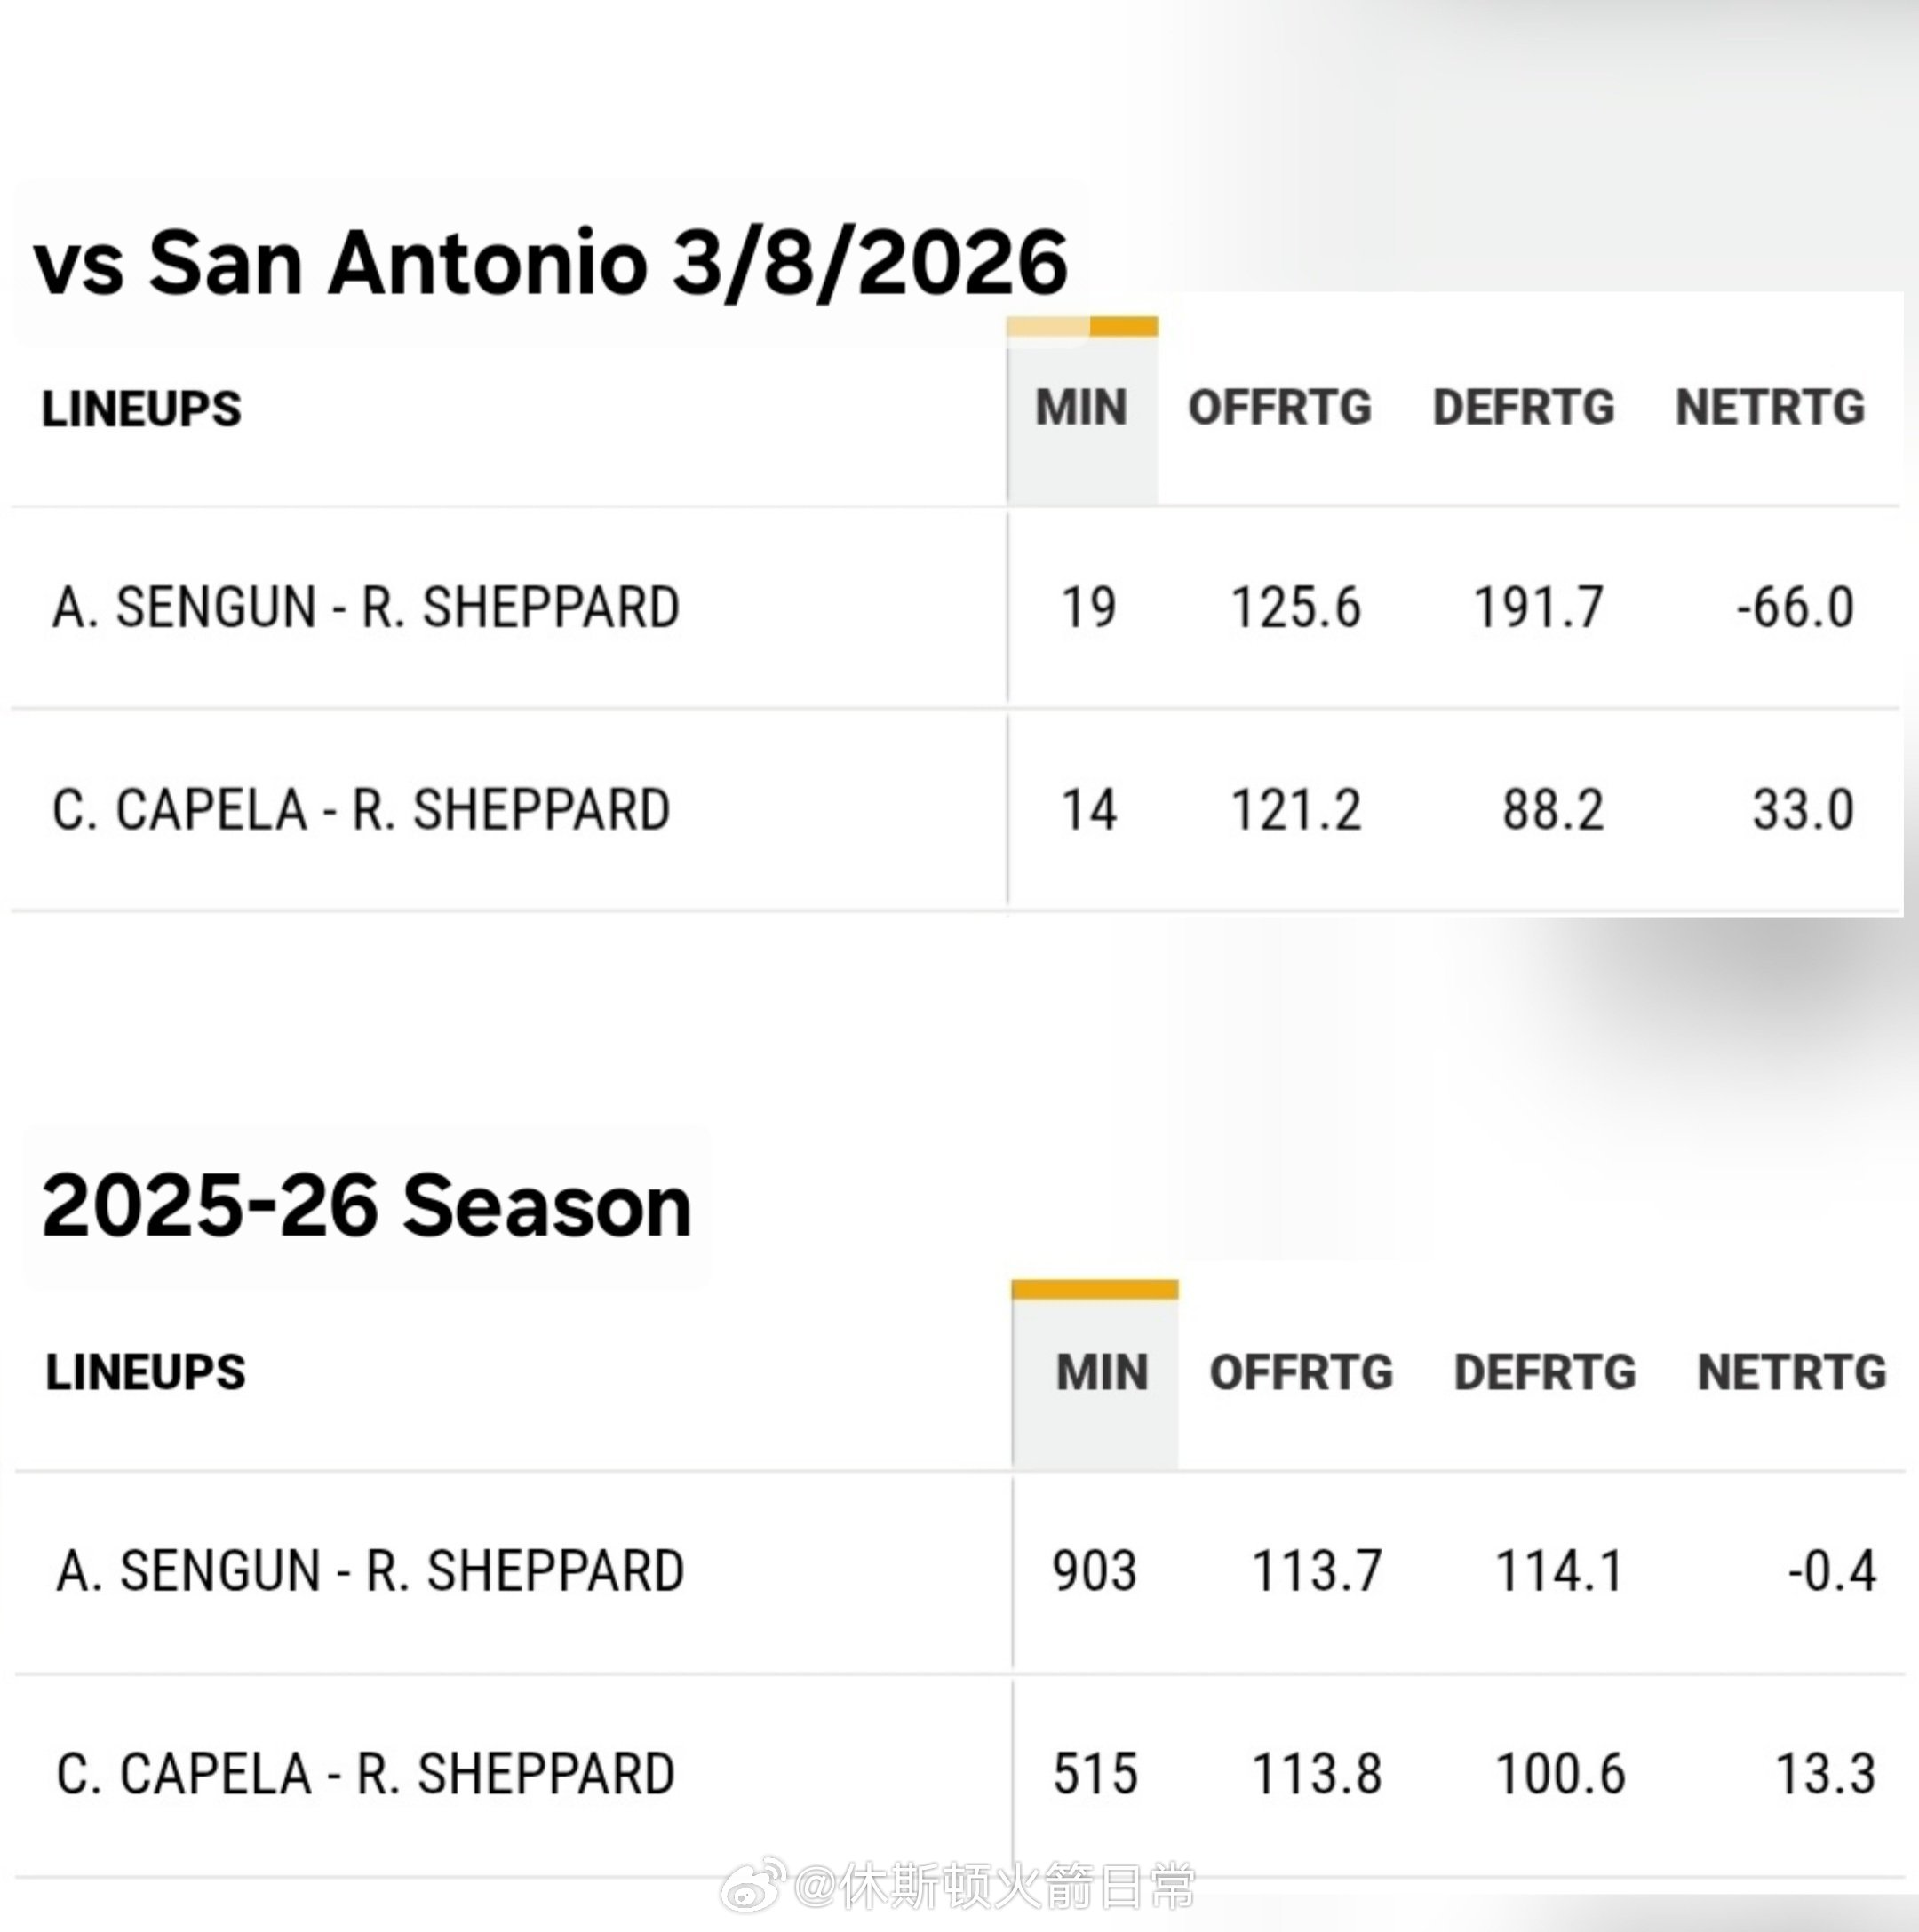Sort by OFFRTG in the 2025-26 Season table
Viewport: 1919px width, 1932px height.
1300,1372
